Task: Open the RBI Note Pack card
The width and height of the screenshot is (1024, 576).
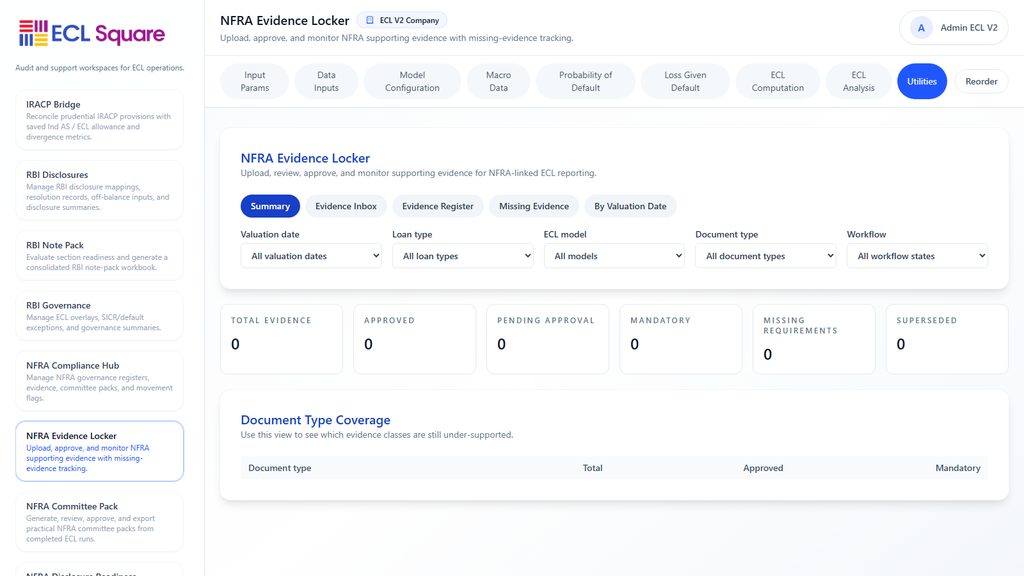Action: 99,256
